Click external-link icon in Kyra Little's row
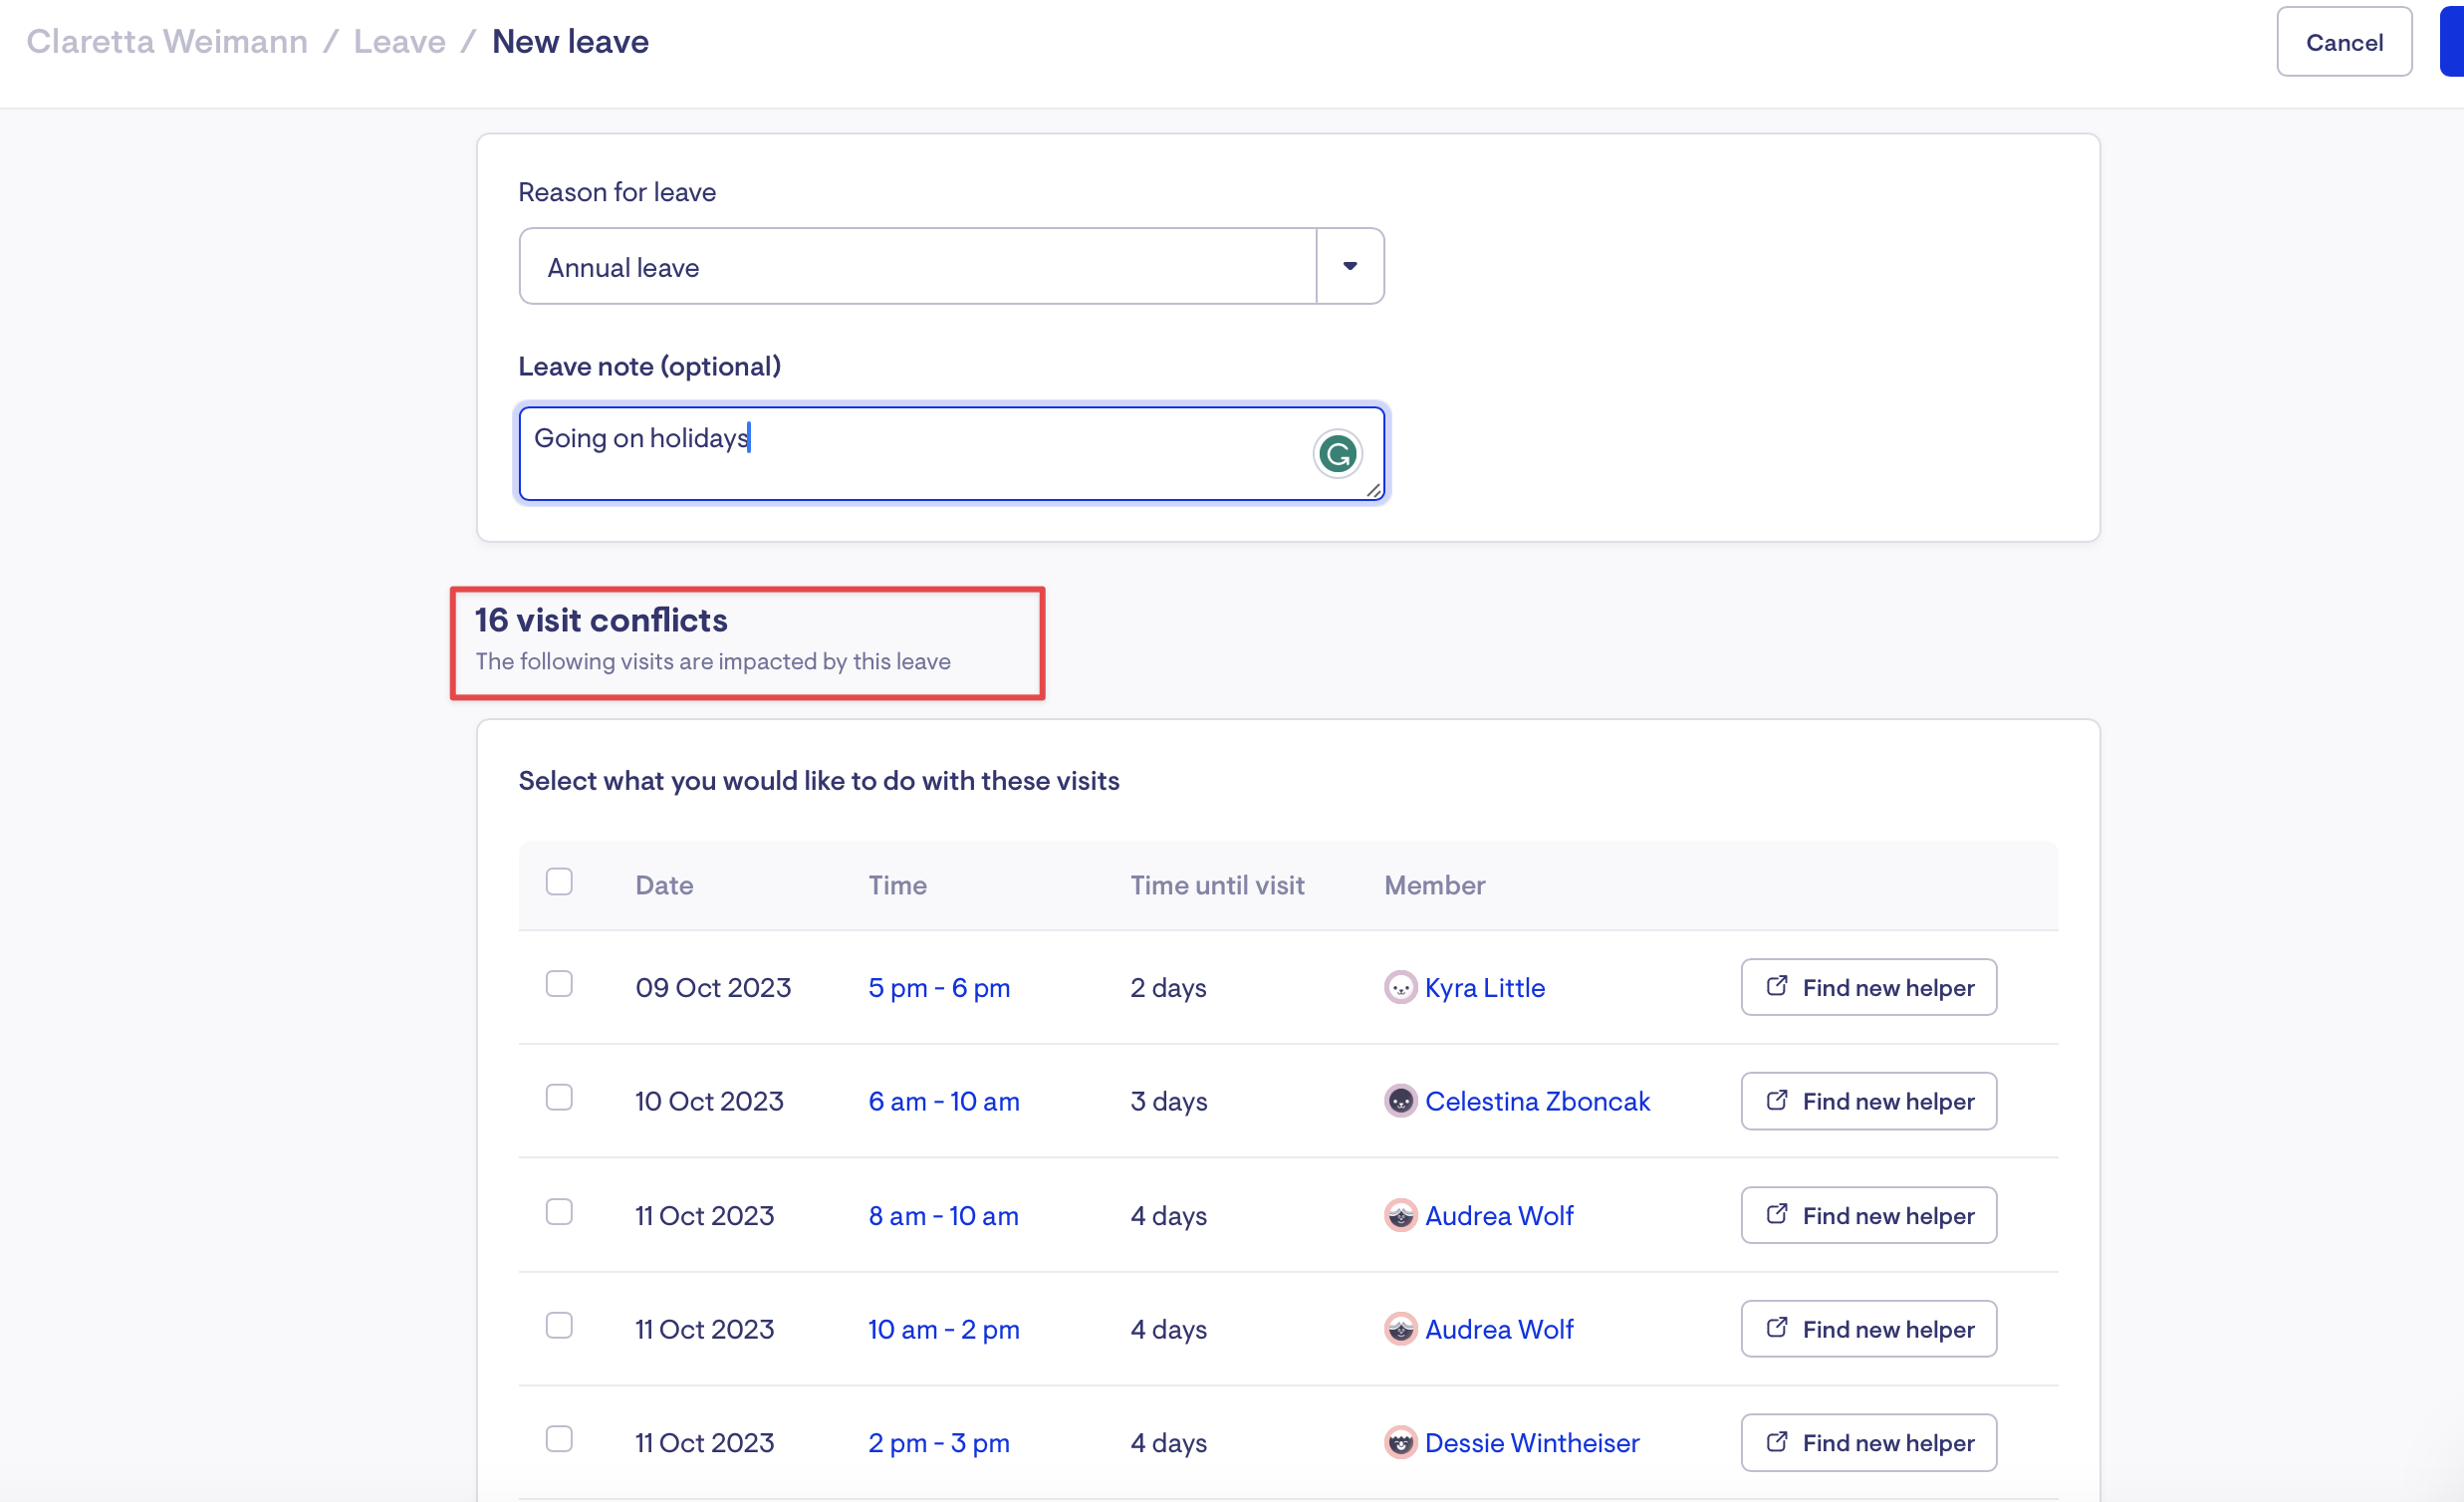2464x1502 pixels. [x=1776, y=986]
